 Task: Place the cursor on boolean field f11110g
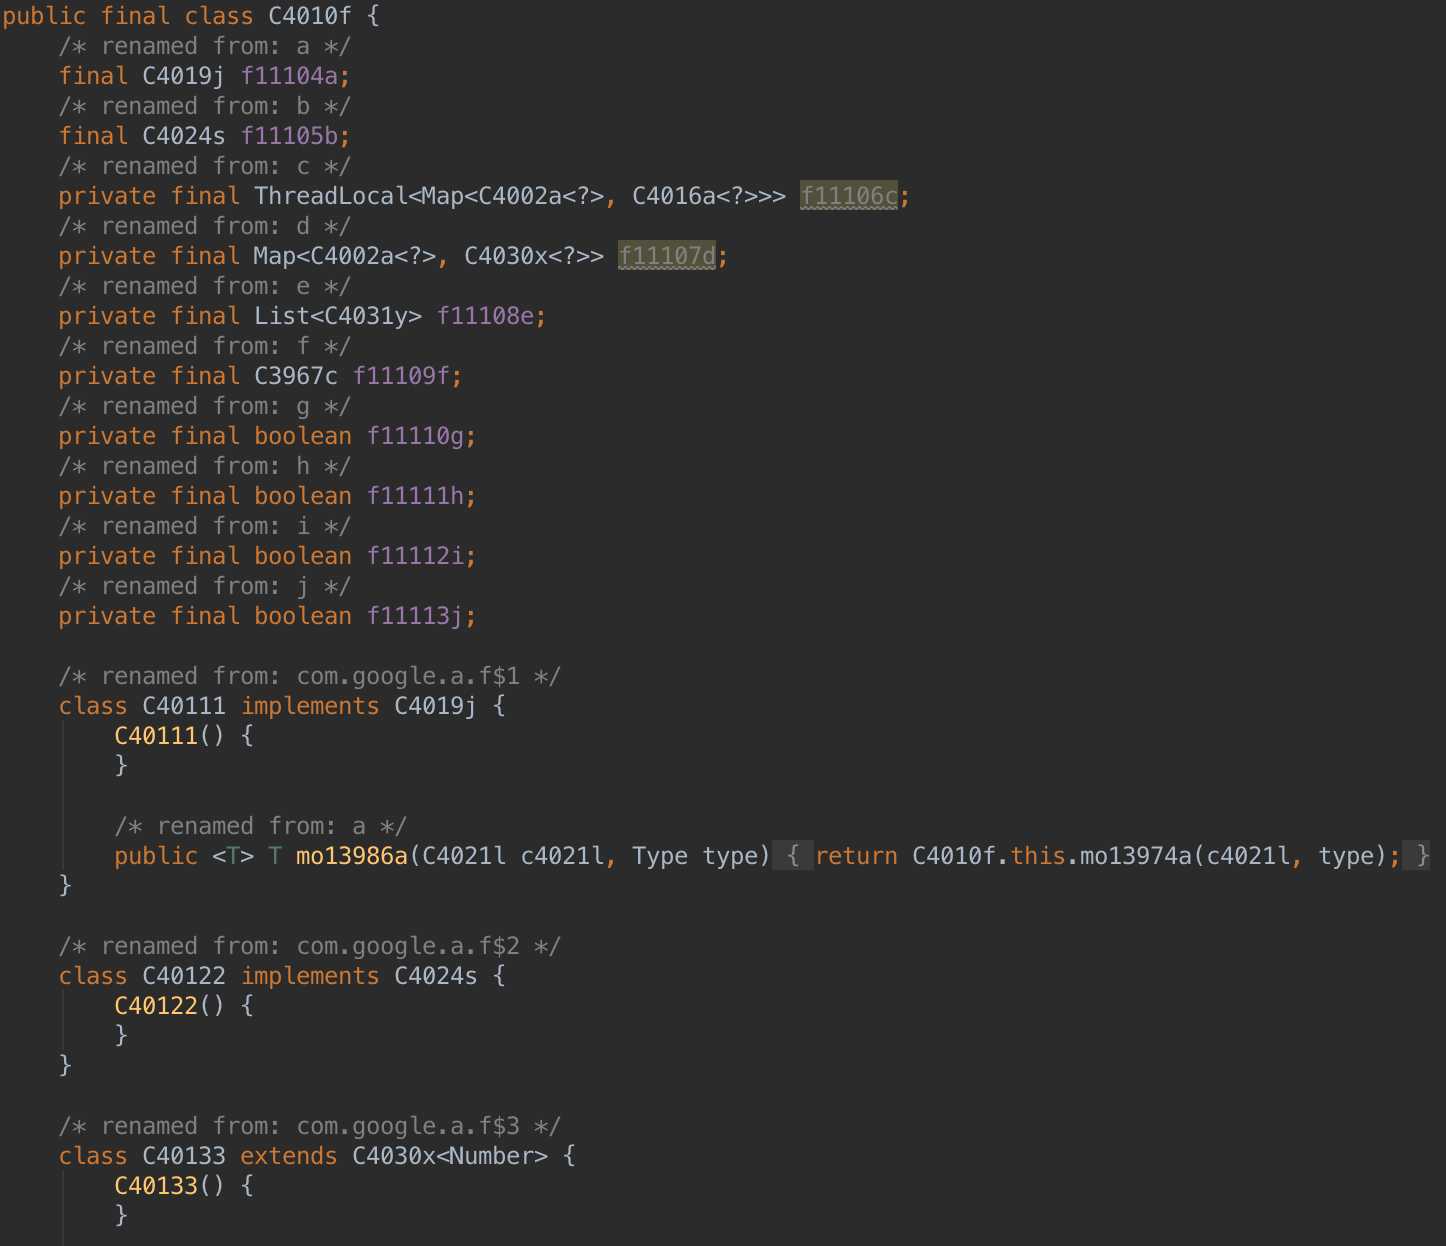click(x=415, y=436)
